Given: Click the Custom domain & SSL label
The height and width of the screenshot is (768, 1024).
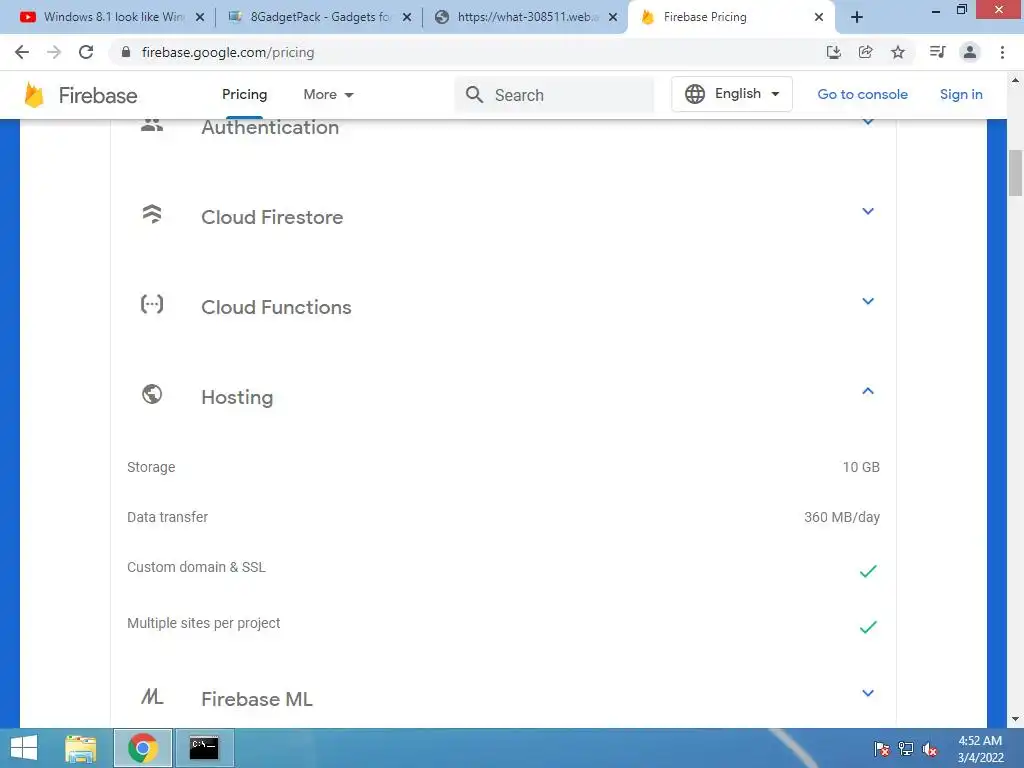Looking at the screenshot, I should point(196,567).
